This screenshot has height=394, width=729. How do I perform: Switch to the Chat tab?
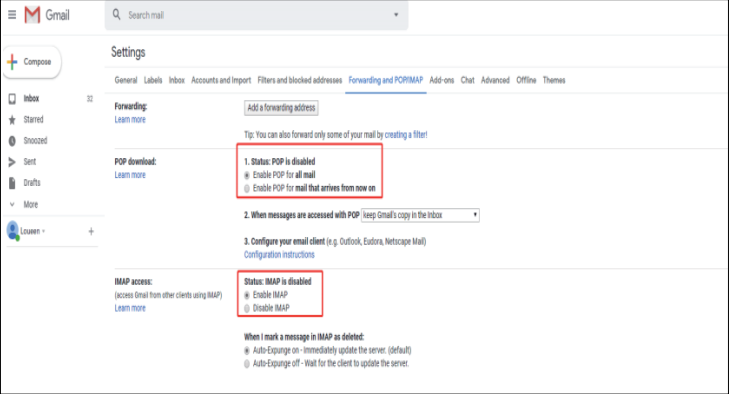tap(467, 80)
